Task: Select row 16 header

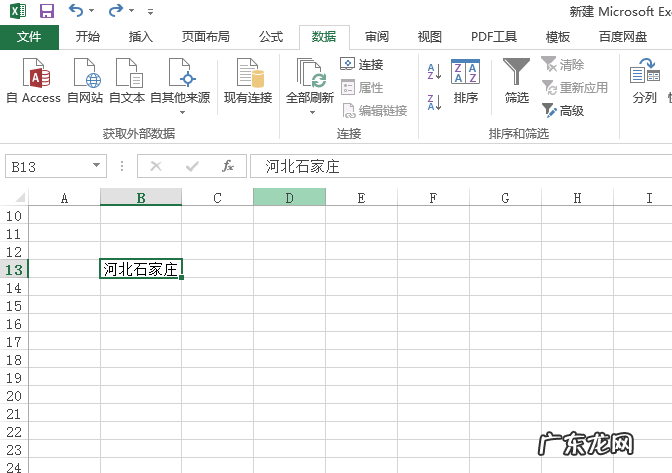Action: [14, 323]
